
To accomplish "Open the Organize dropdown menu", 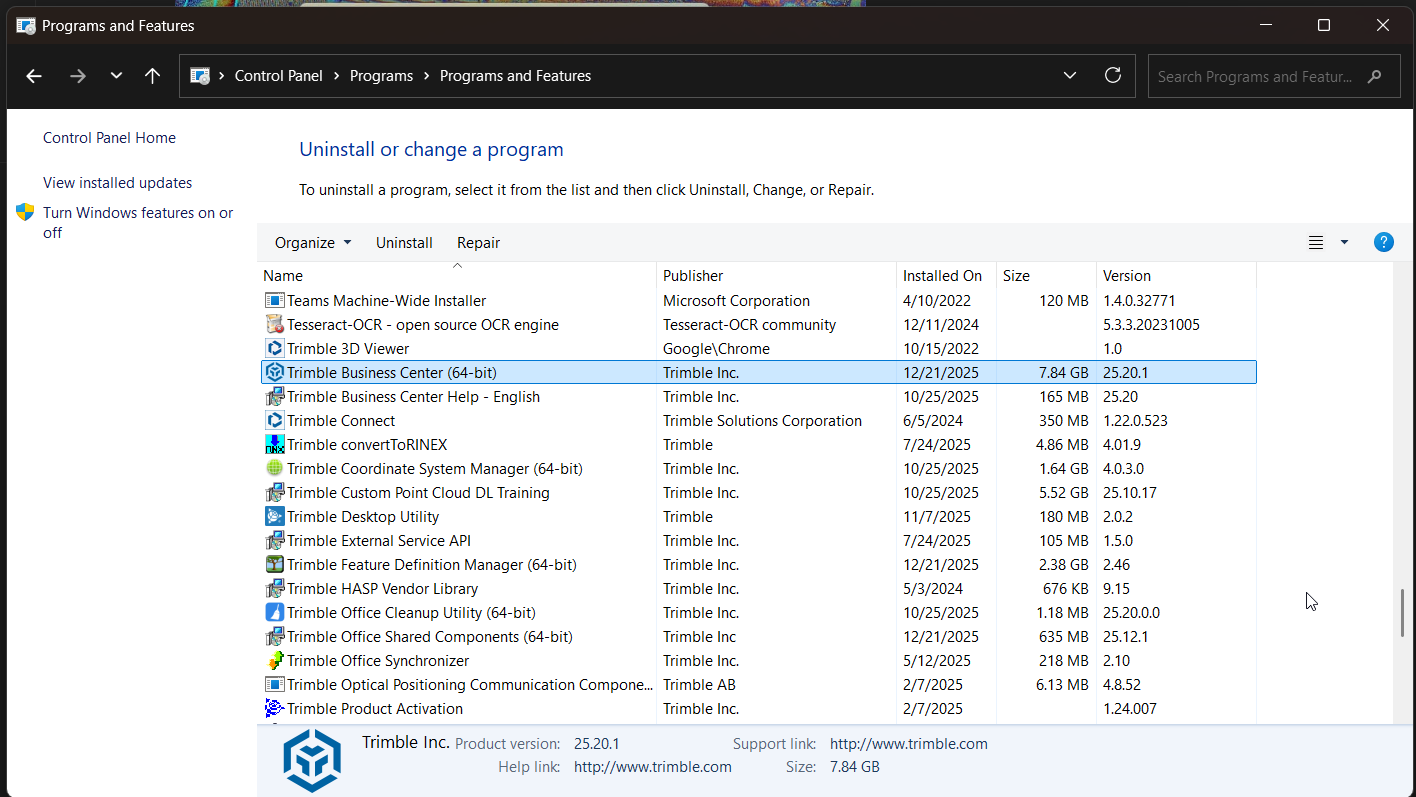I will click(313, 243).
